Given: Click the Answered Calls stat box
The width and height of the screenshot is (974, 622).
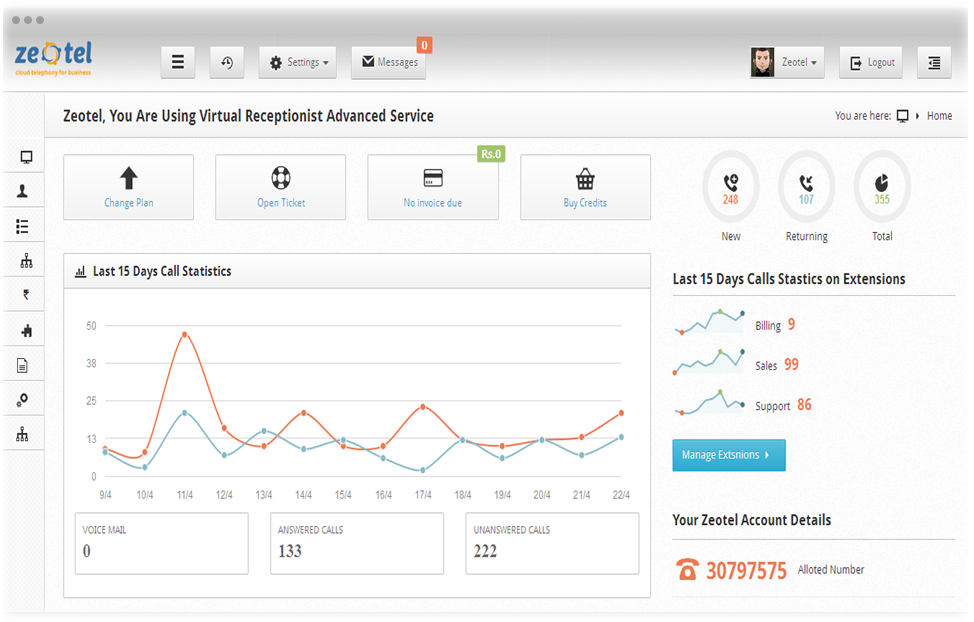Looking at the screenshot, I should pos(357,543).
